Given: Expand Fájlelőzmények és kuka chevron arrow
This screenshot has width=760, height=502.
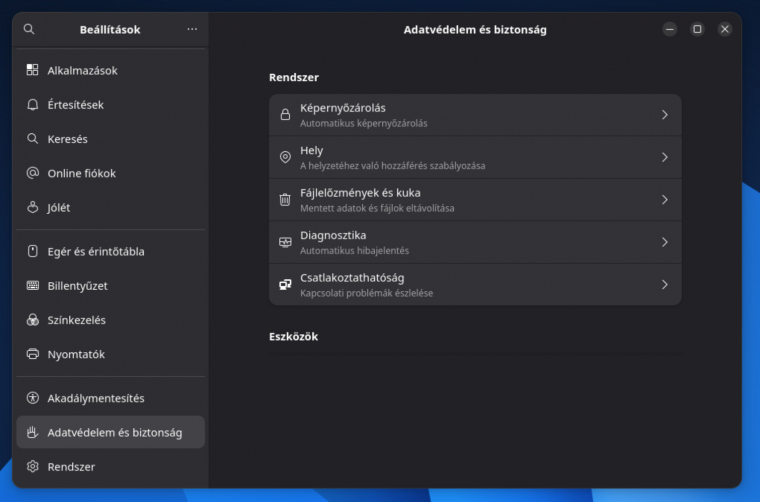Looking at the screenshot, I should [665, 200].
